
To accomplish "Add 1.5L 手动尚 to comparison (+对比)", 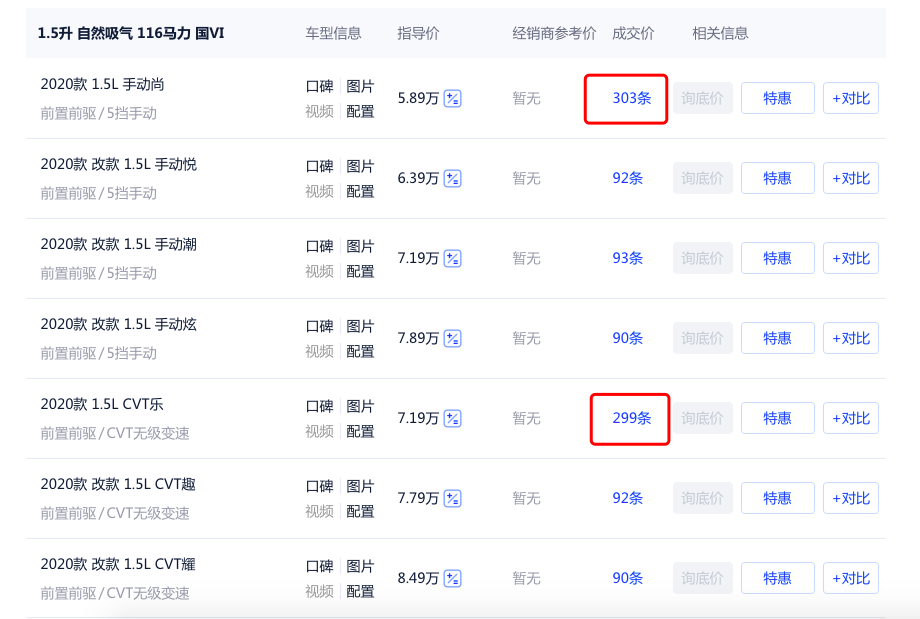I will pyautogui.click(x=851, y=98).
